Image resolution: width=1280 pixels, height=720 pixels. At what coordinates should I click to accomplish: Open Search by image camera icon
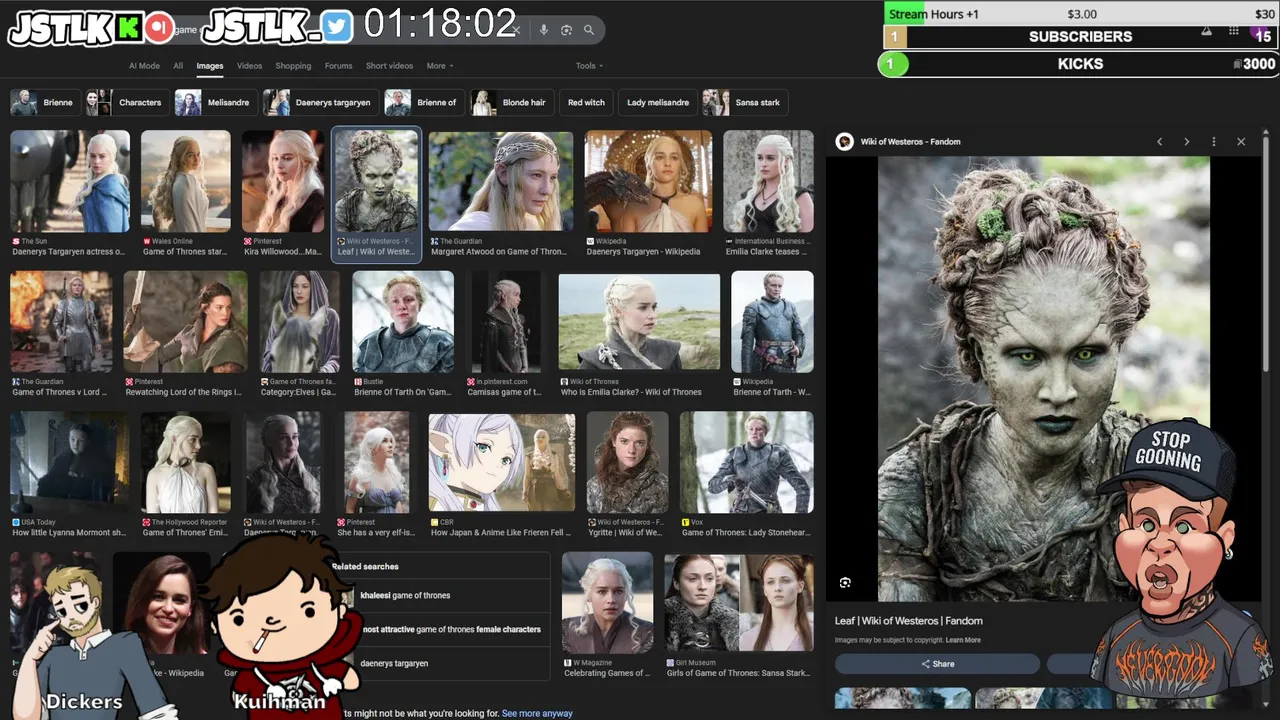566,30
